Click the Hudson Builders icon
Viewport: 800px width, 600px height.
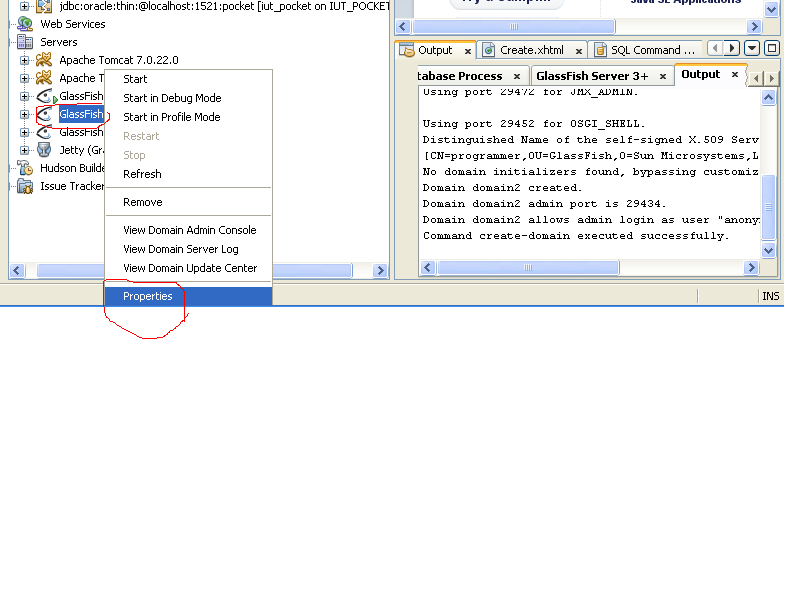tap(25, 168)
